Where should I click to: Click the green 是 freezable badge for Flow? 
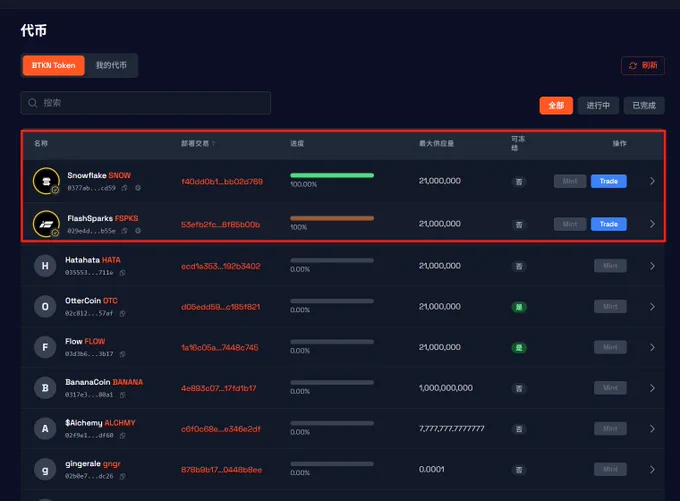519,348
